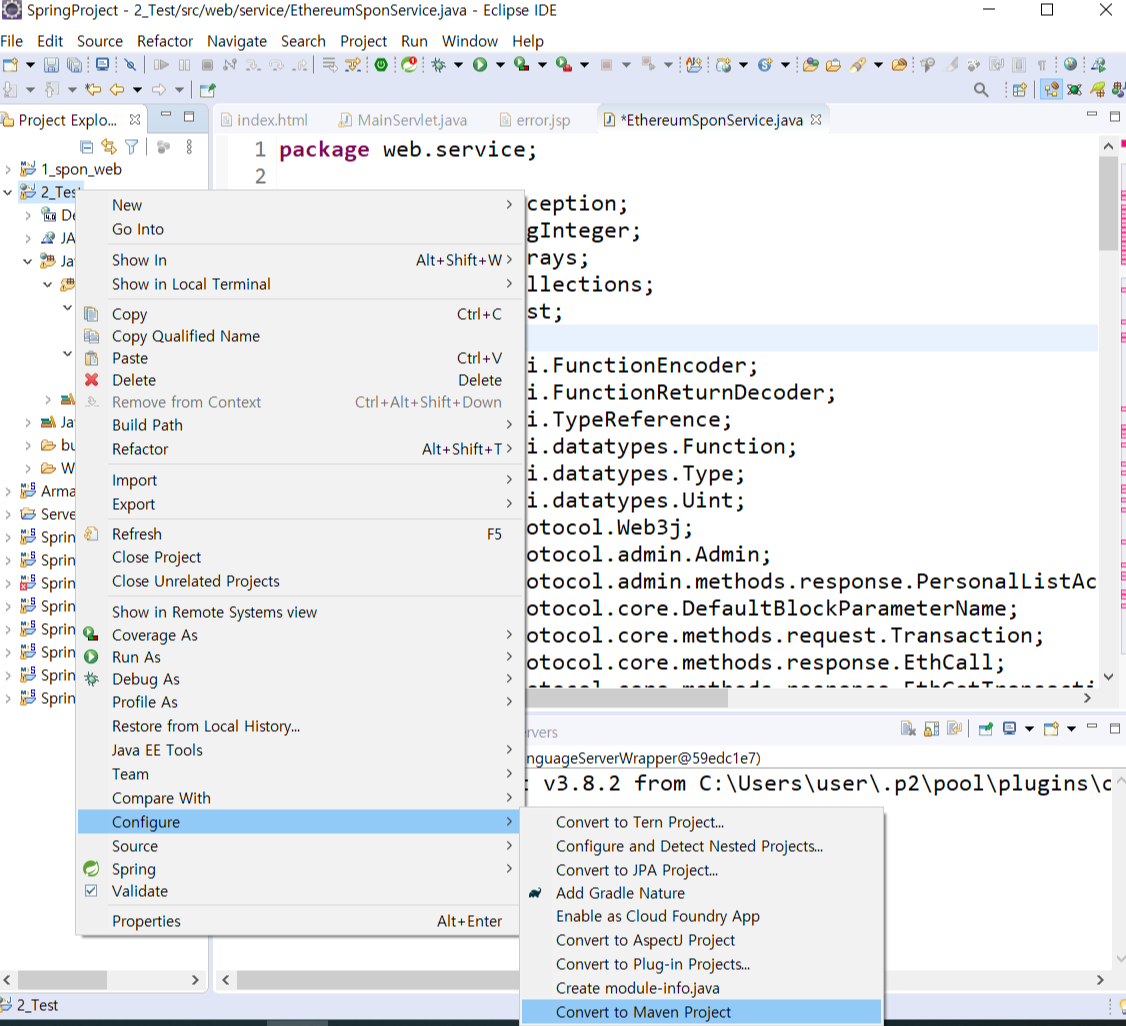Switch to the Debug perspective icon

coord(1074,90)
